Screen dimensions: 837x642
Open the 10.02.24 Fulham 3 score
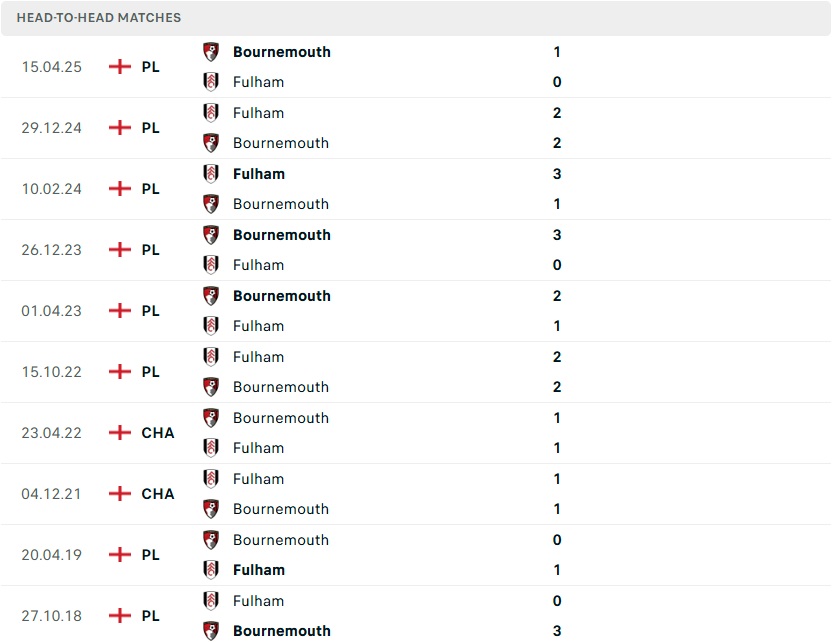point(557,174)
